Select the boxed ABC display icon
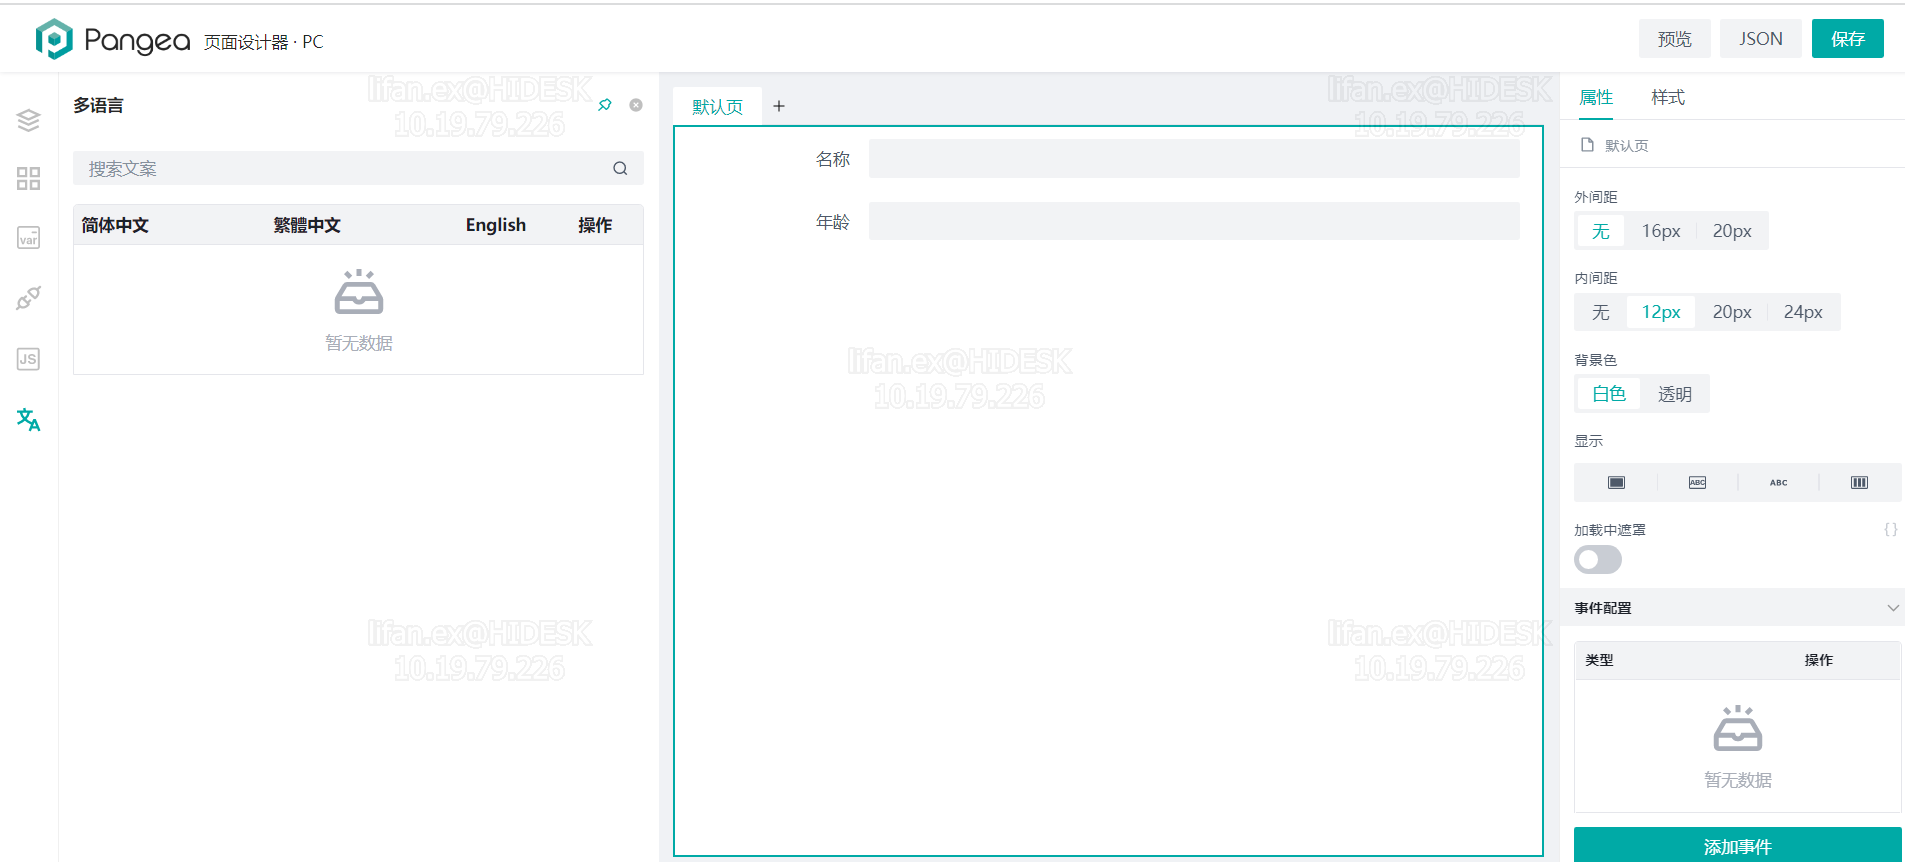This screenshot has height=862, width=1905. (x=1697, y=483)
